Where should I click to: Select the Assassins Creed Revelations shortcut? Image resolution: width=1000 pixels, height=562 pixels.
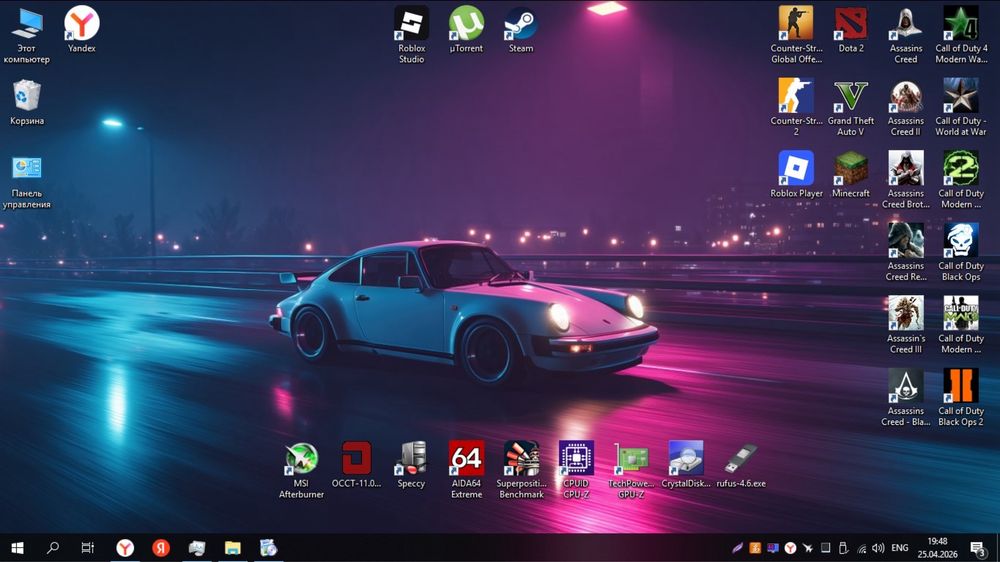click(x=906, y=253)
